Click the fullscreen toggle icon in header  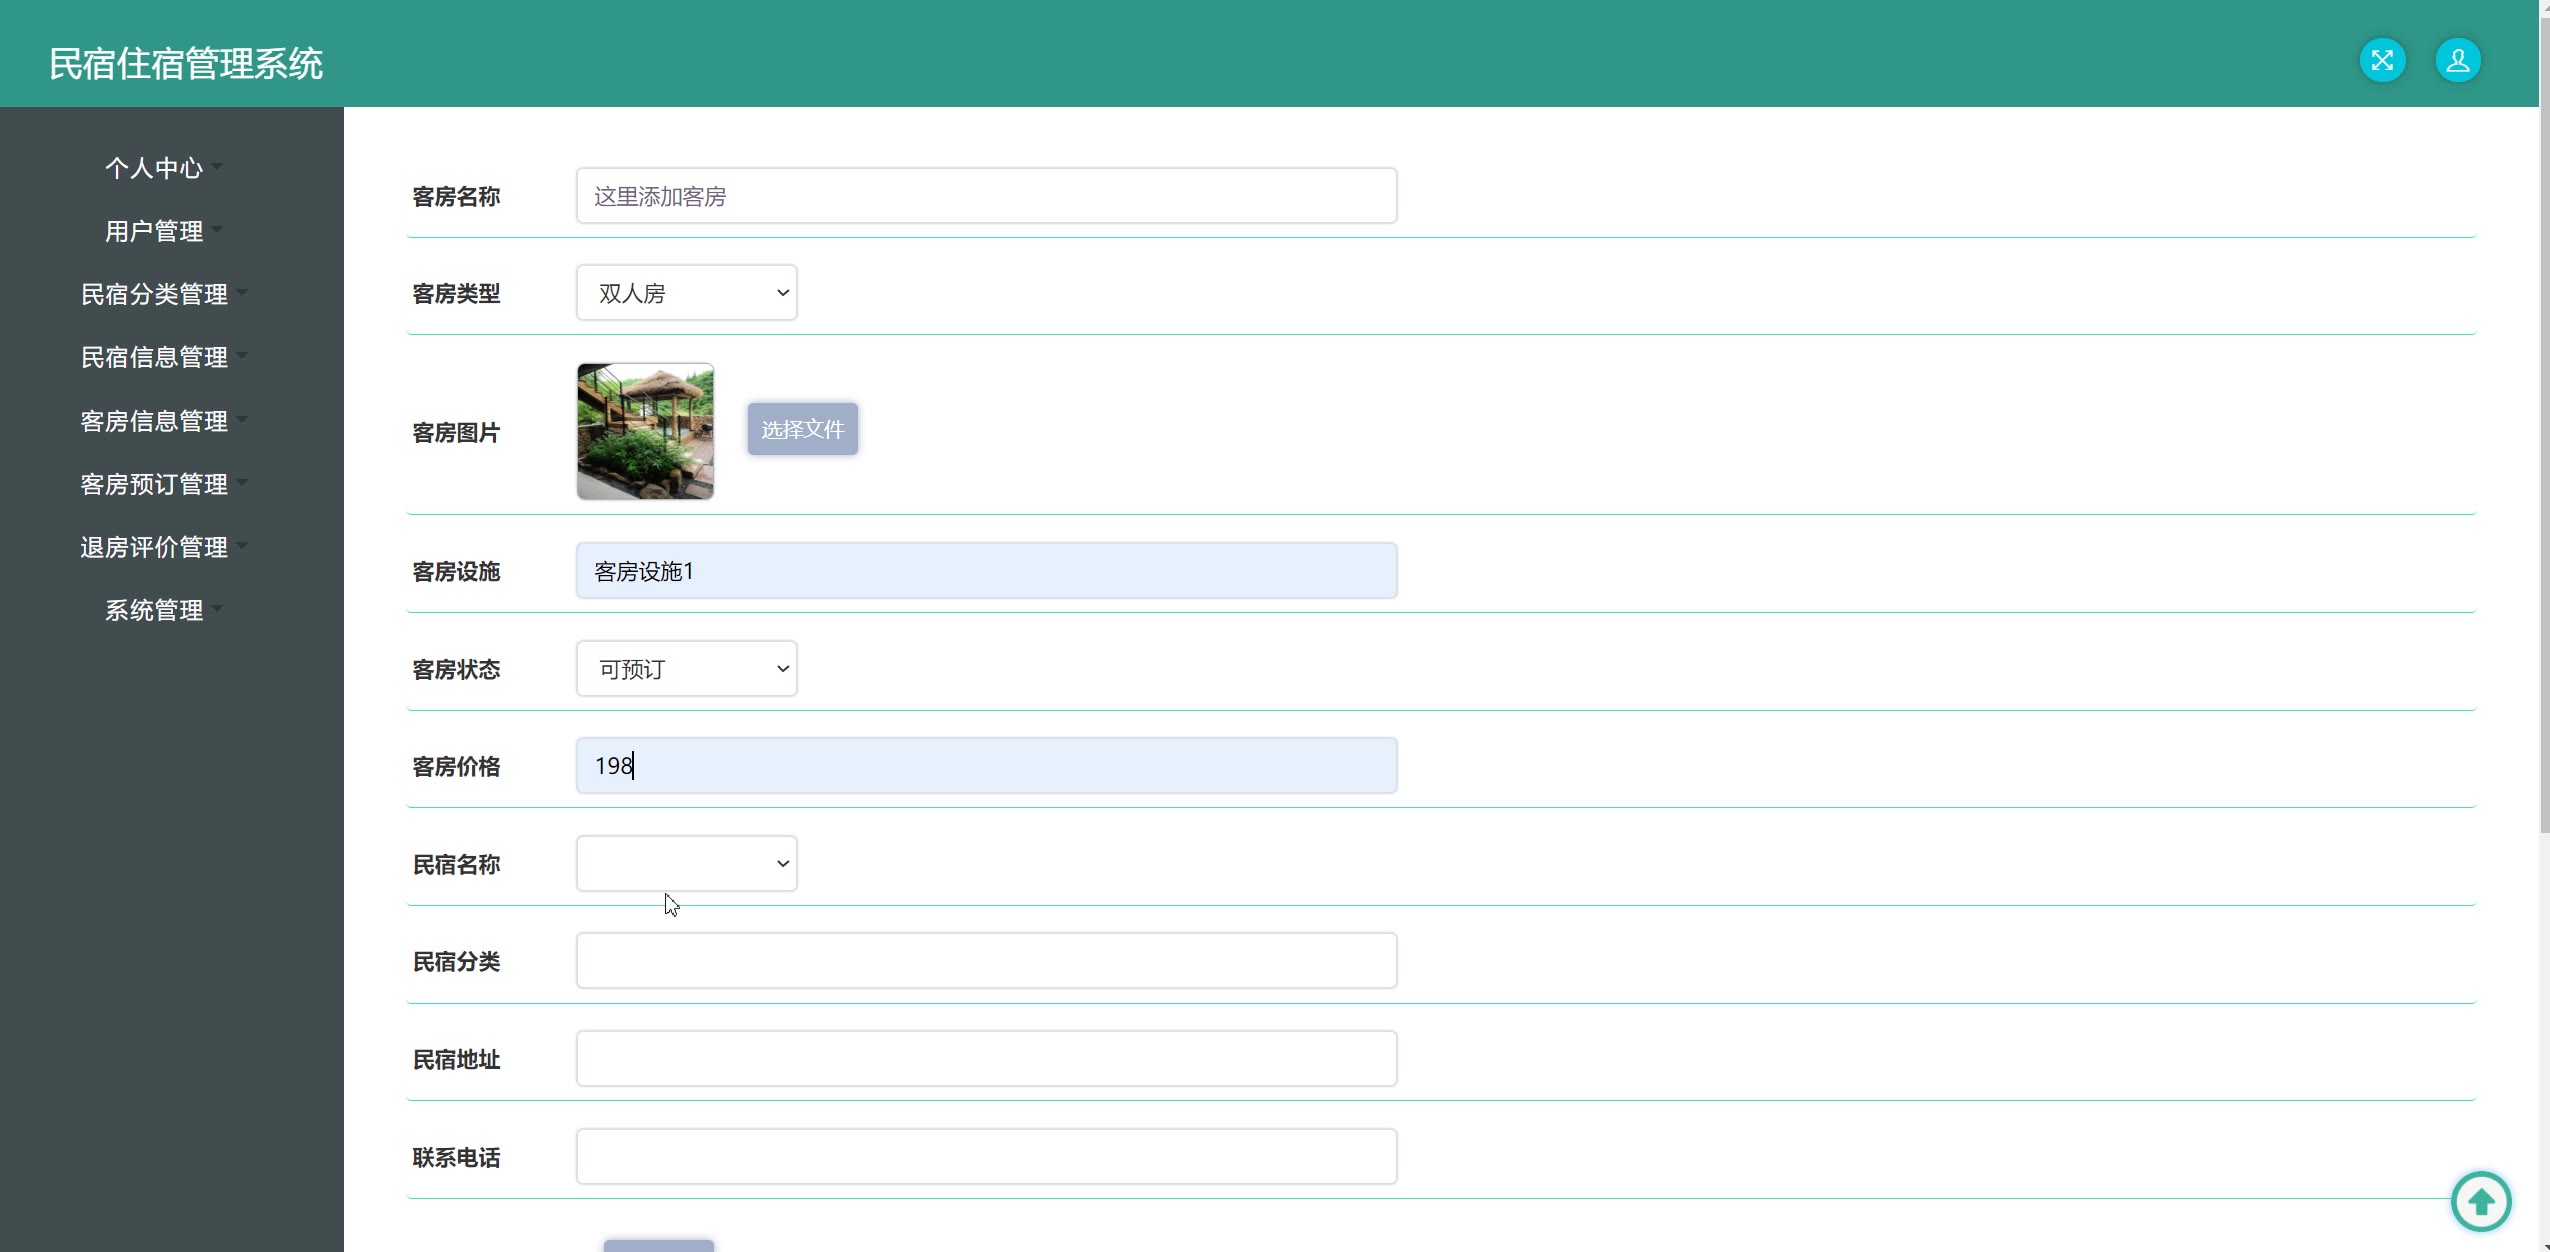[x=2382, y=61]
